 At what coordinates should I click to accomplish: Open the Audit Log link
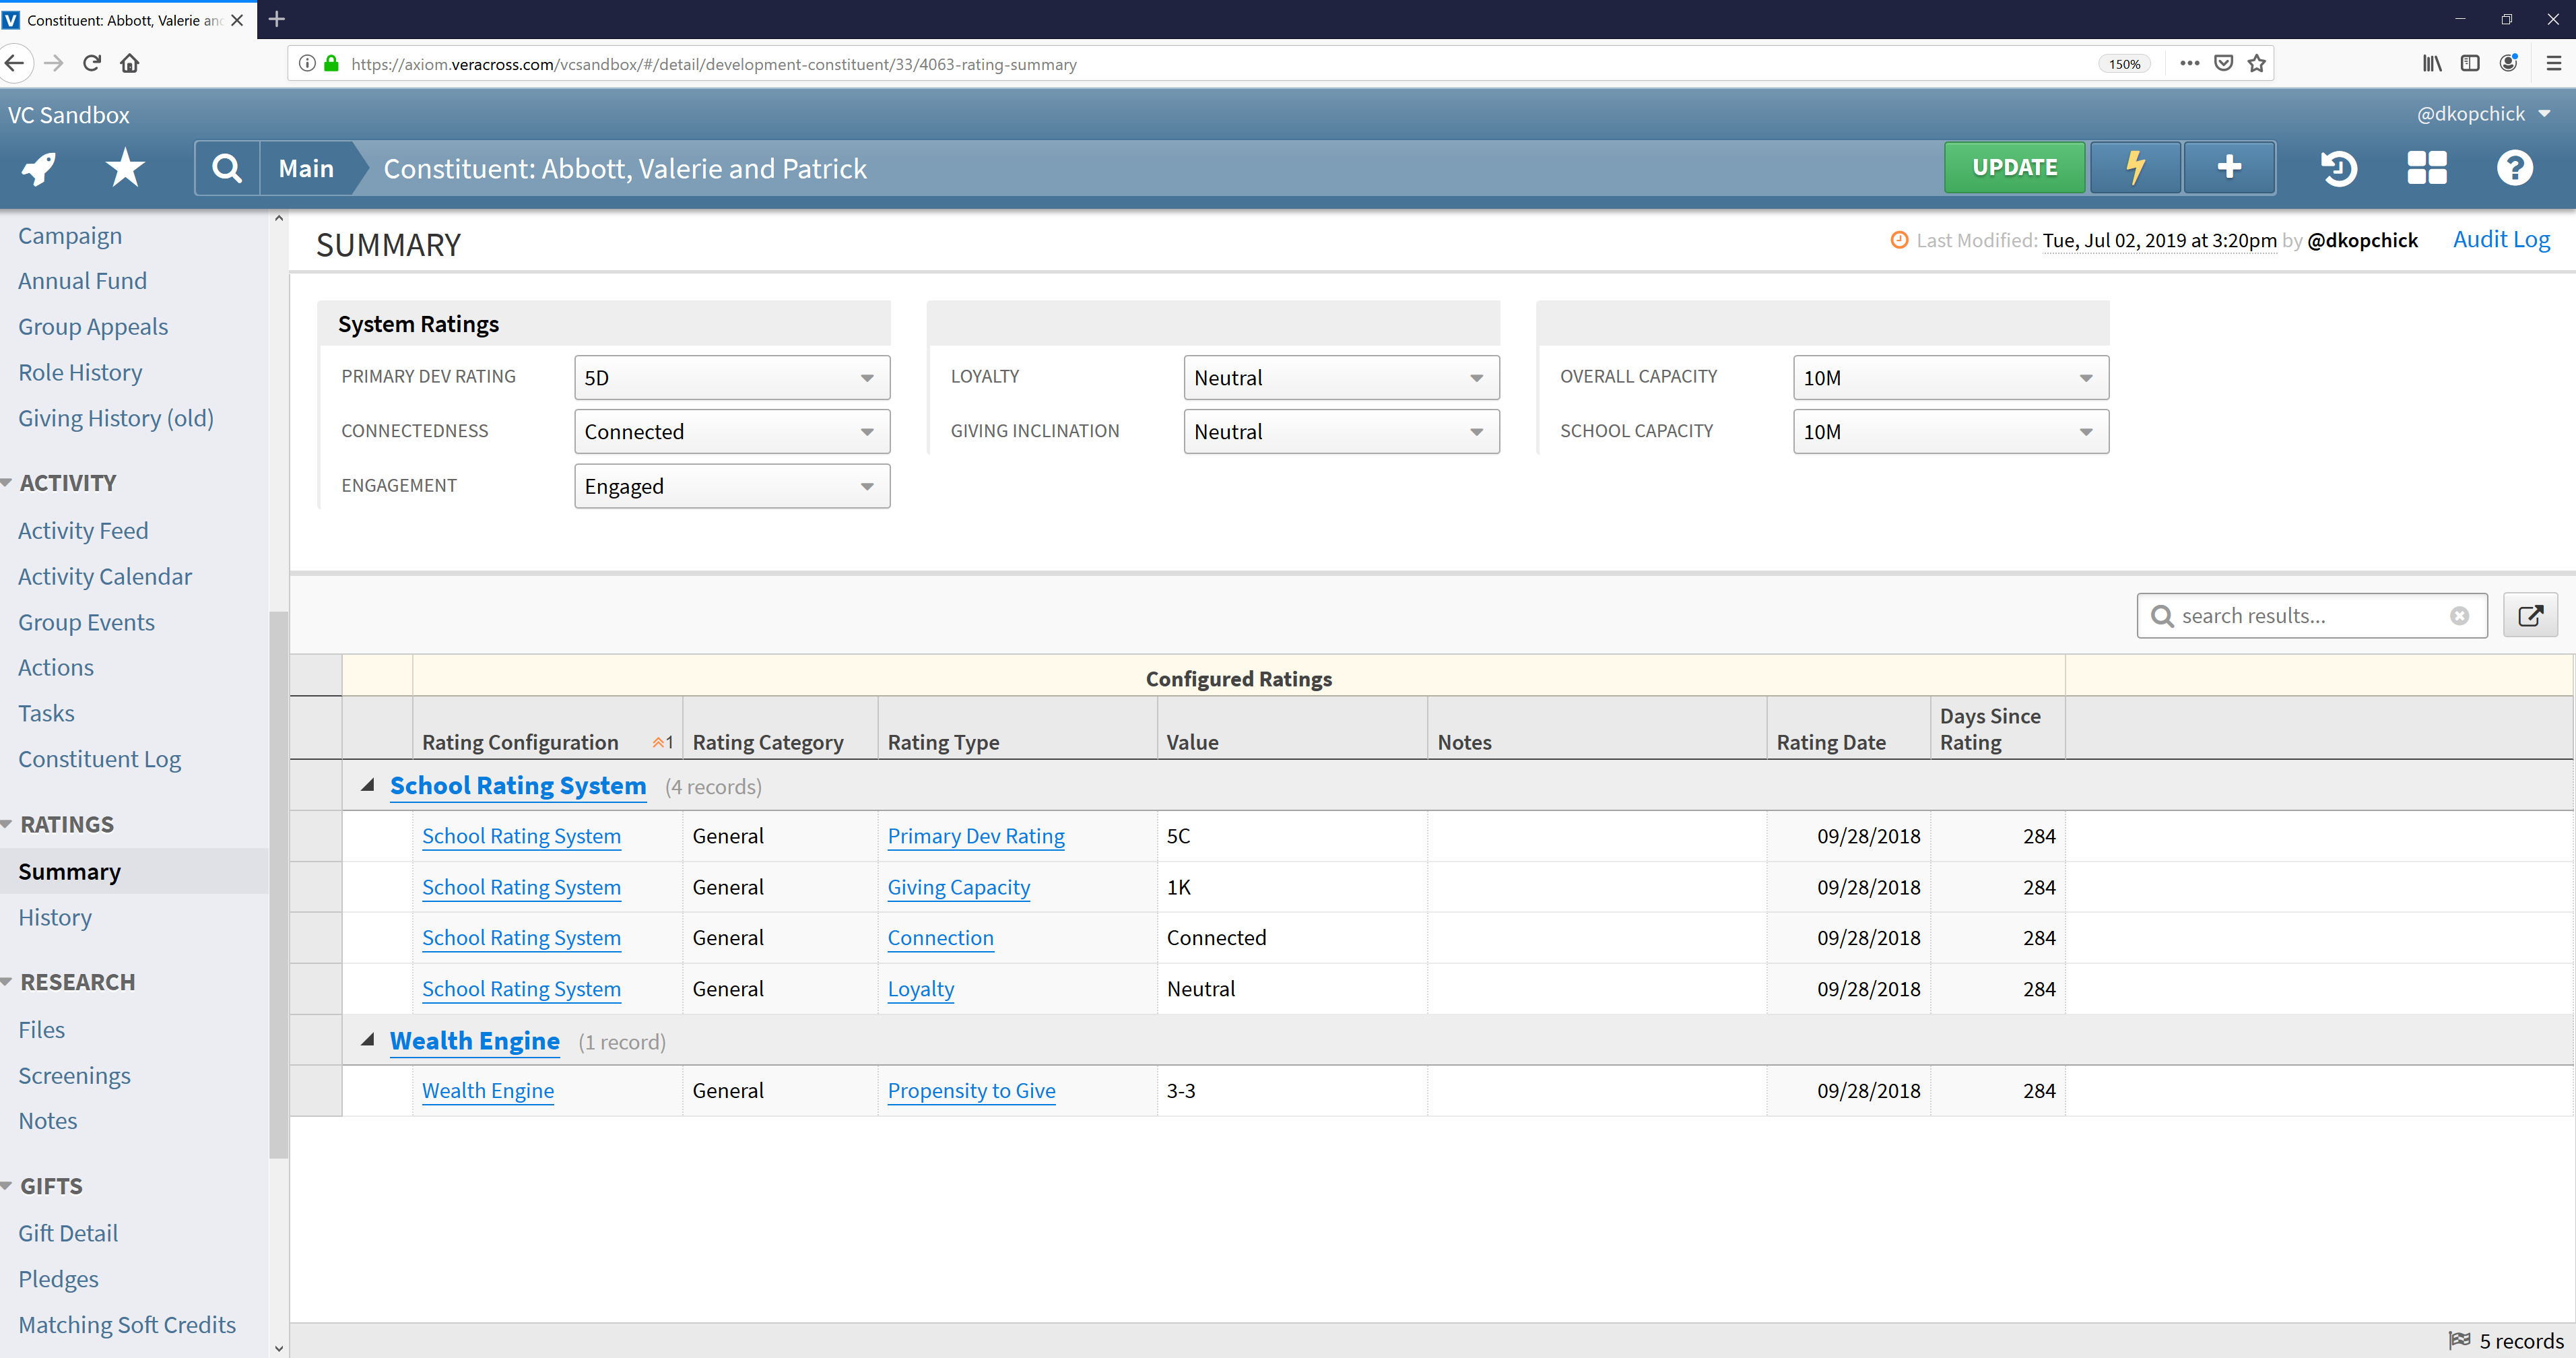[2500, 240]
